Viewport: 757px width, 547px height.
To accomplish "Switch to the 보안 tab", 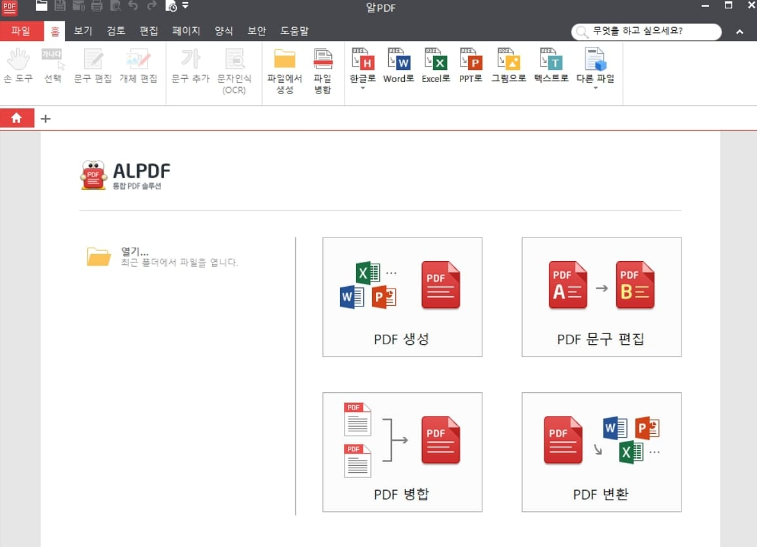I will (x=256, y=31).
